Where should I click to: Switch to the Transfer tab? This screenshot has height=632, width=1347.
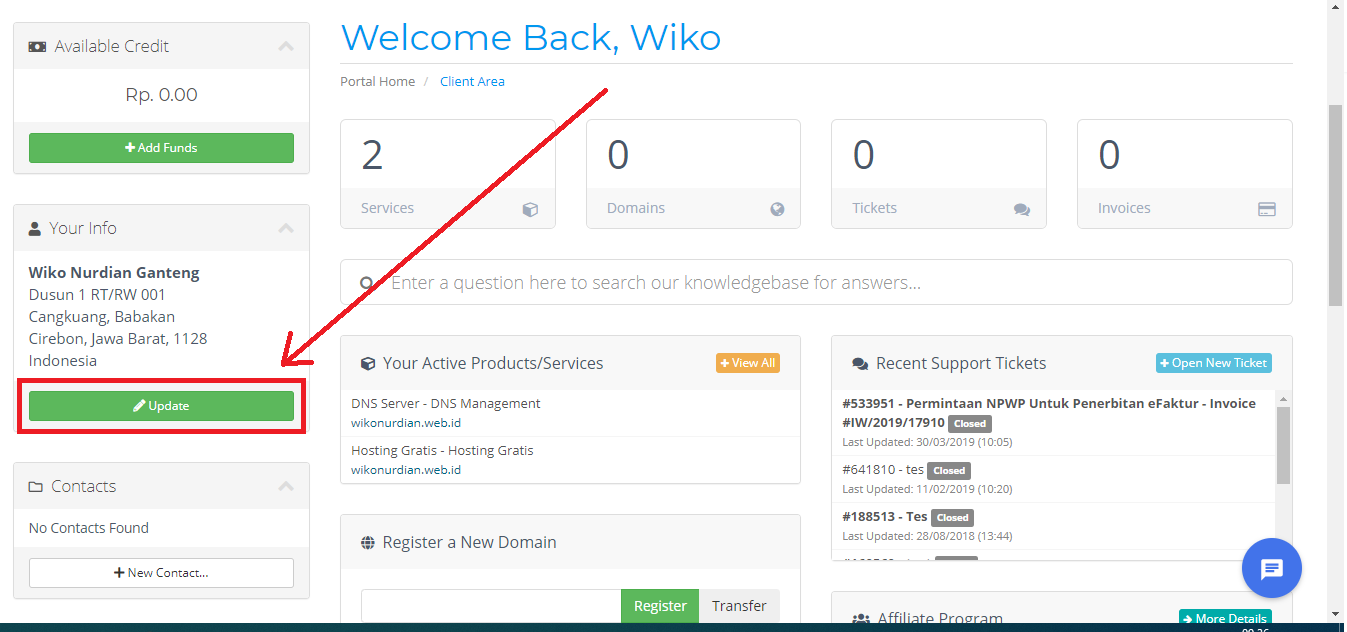739,605
